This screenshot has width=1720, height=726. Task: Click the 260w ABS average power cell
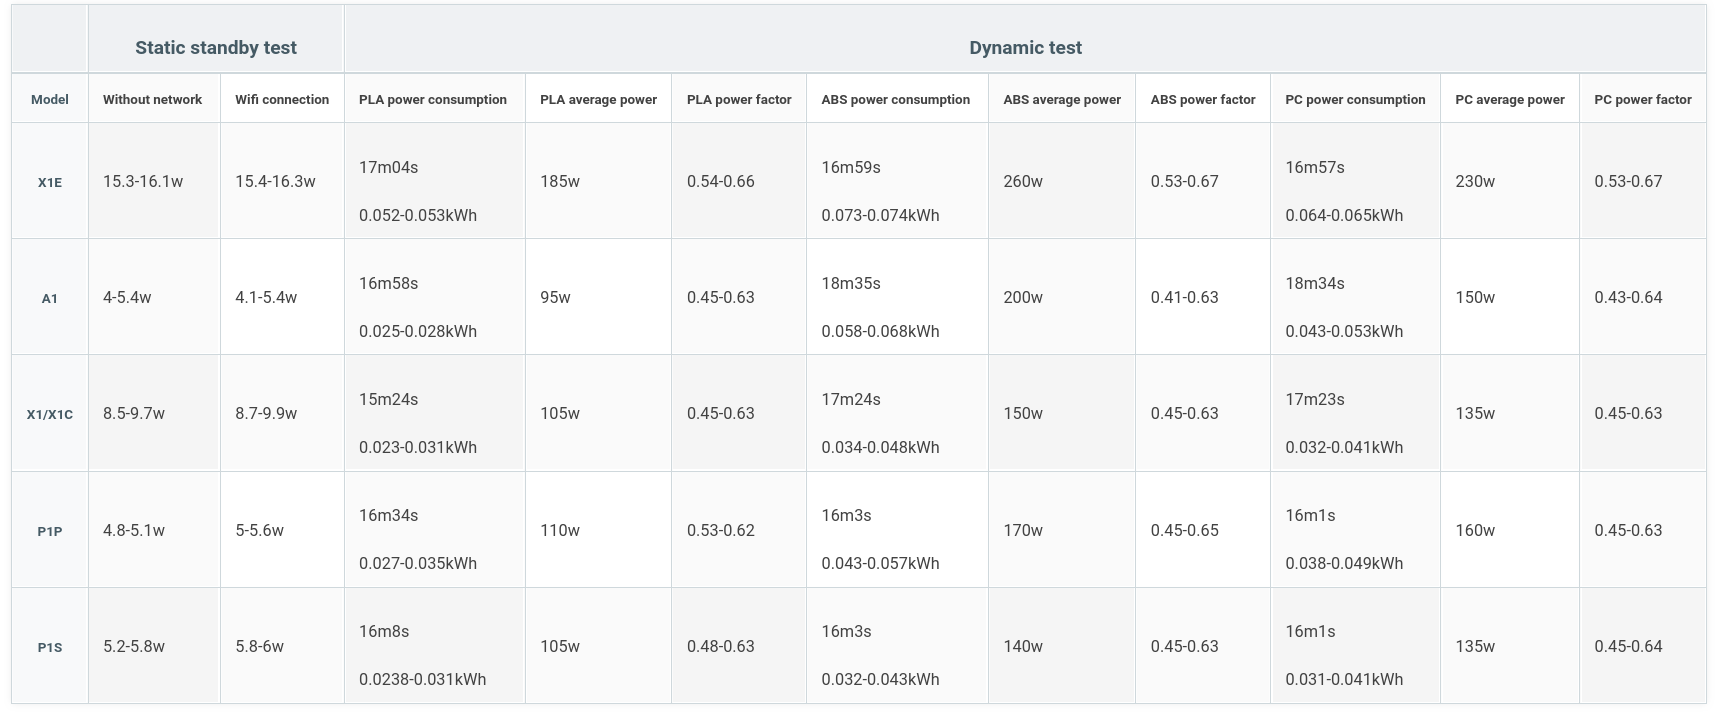(1023, 181)
